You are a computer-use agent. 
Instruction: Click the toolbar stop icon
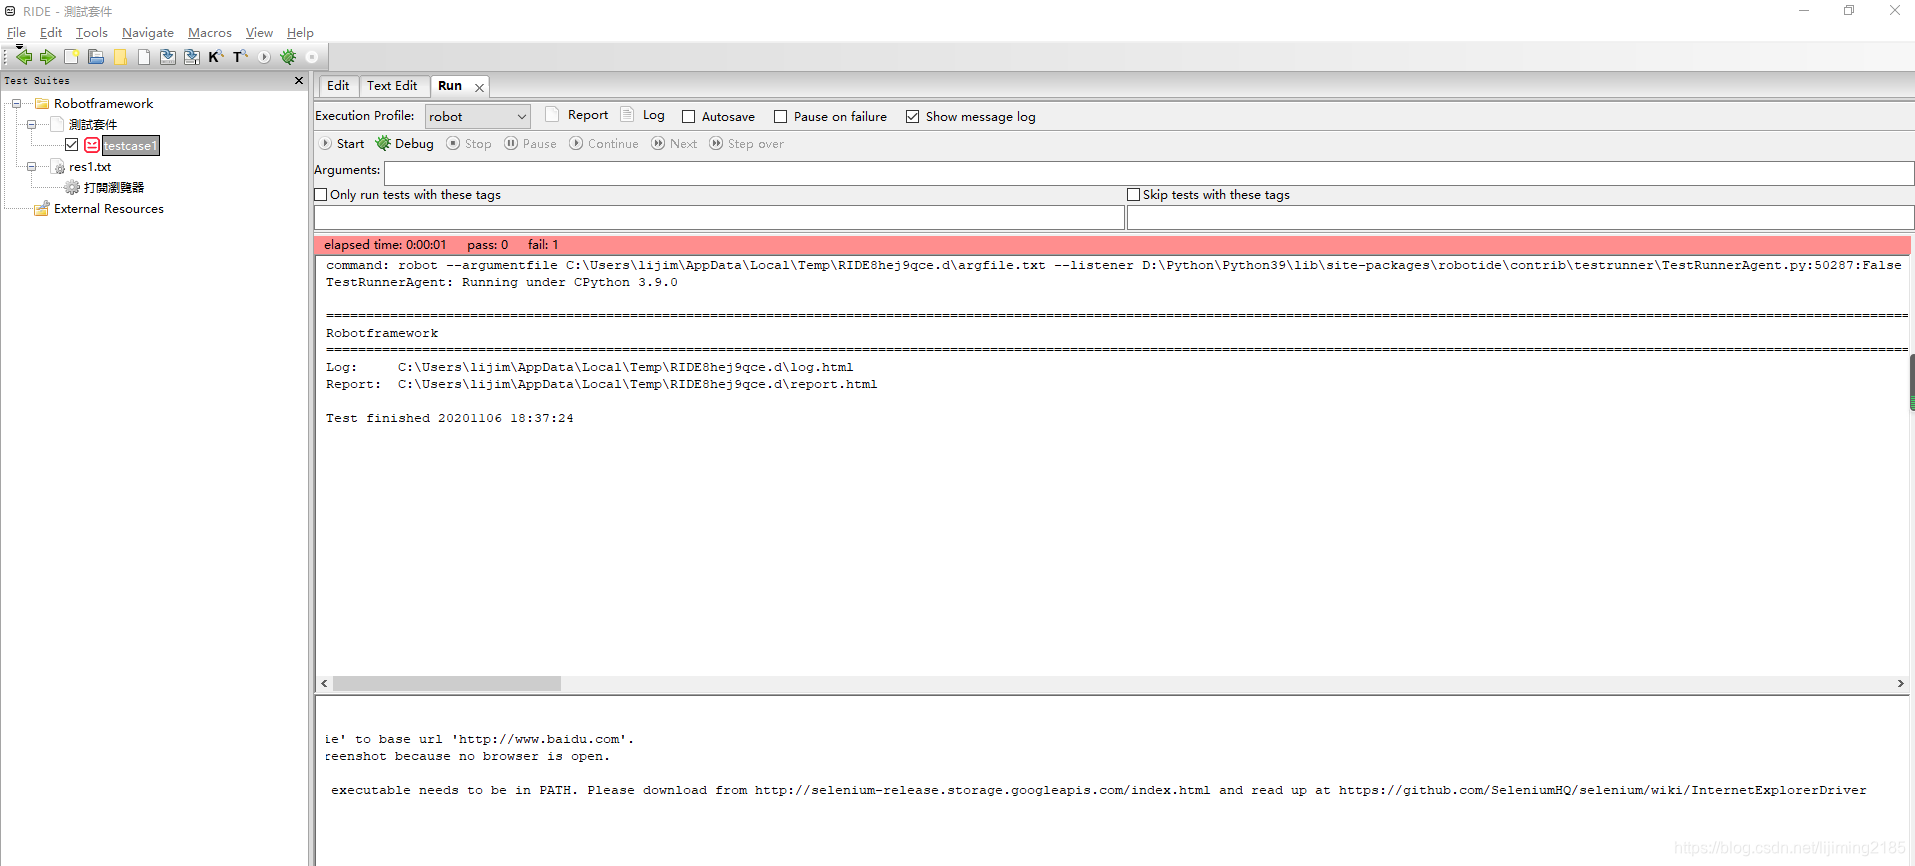pyautogui.click(x=311, y=57)
